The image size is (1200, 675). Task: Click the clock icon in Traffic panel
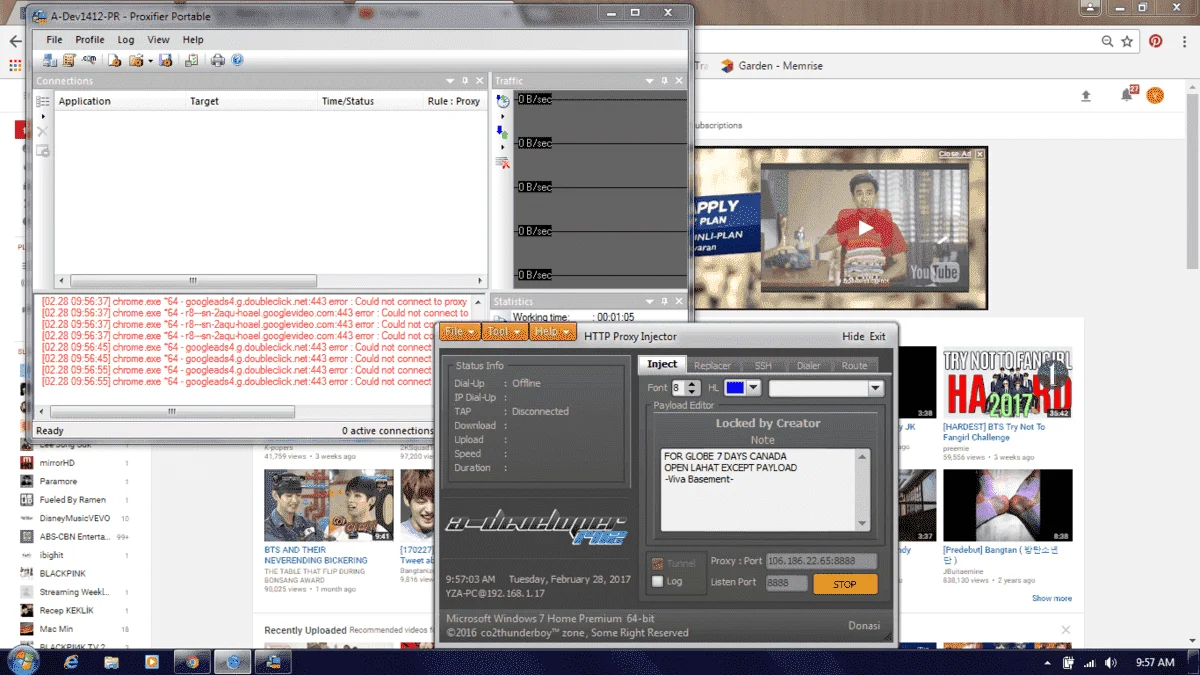coord(503,101)
